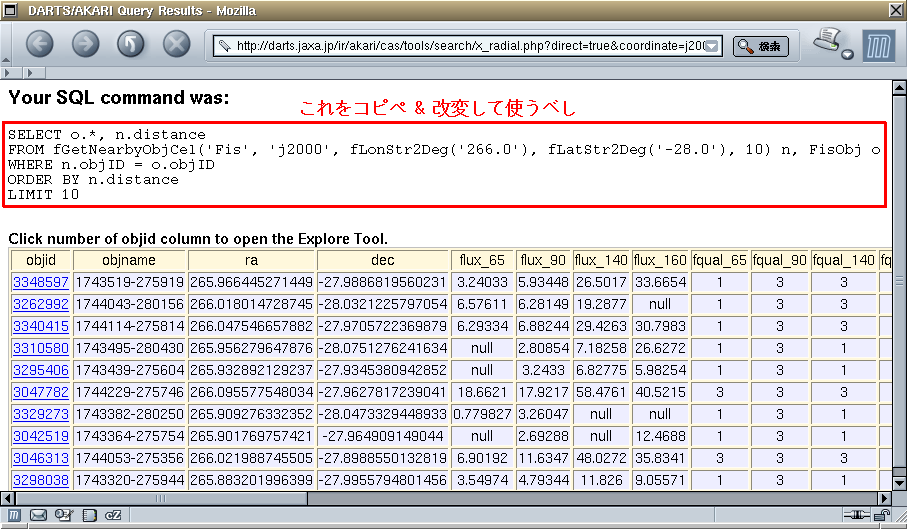The height and width of the screenshot is (529, 907).
Task: Click the flux_90 value 3.2433
Action: point(543,370)
